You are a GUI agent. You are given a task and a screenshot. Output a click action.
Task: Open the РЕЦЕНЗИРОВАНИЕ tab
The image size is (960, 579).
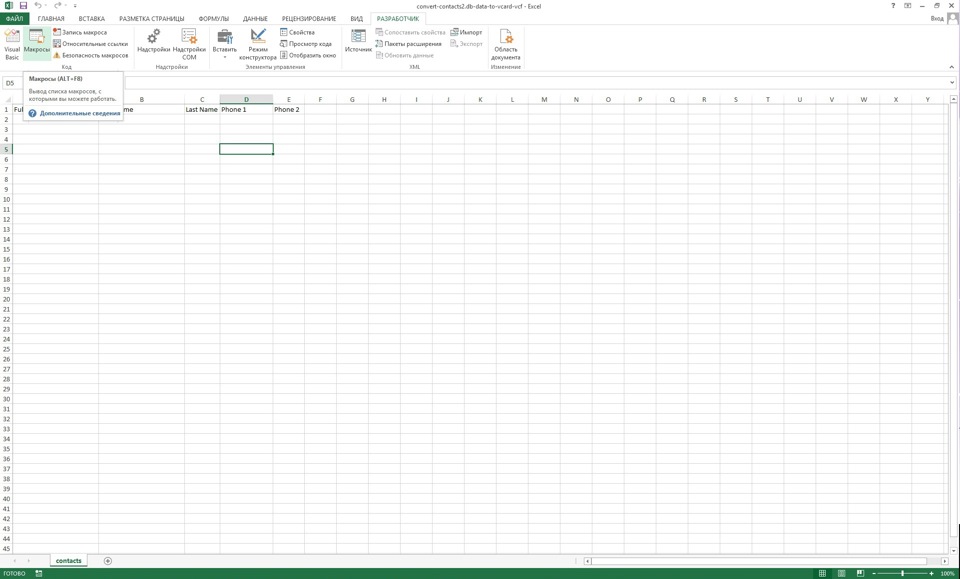[309, 19]
